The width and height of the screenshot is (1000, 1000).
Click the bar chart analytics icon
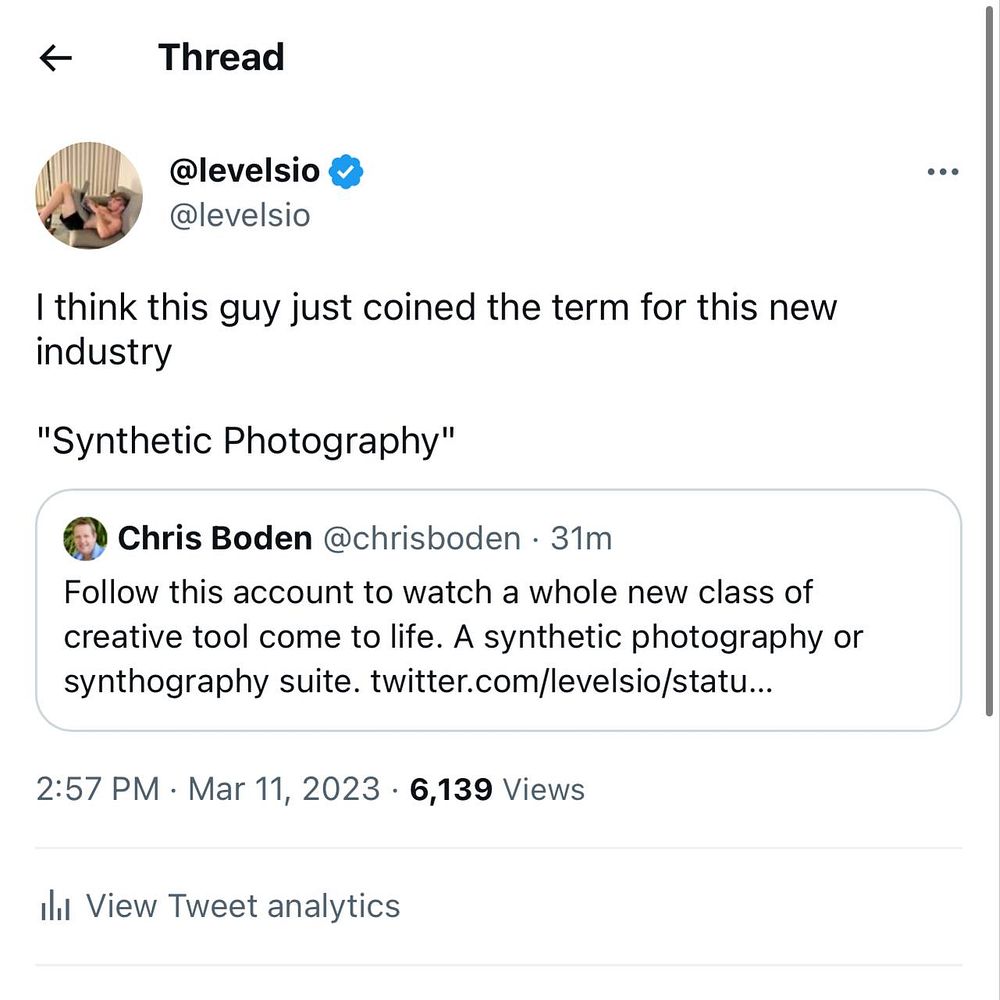[55, 907]
